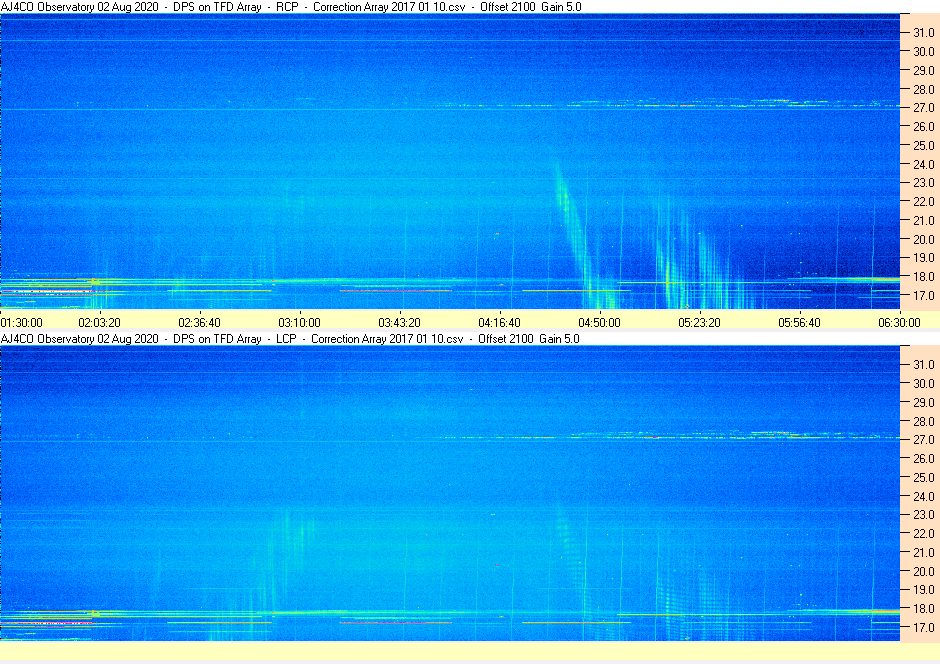Click the LCP spectrogram title text
Viewport: 940px width, 664px height.
click(x=290, y=339)
